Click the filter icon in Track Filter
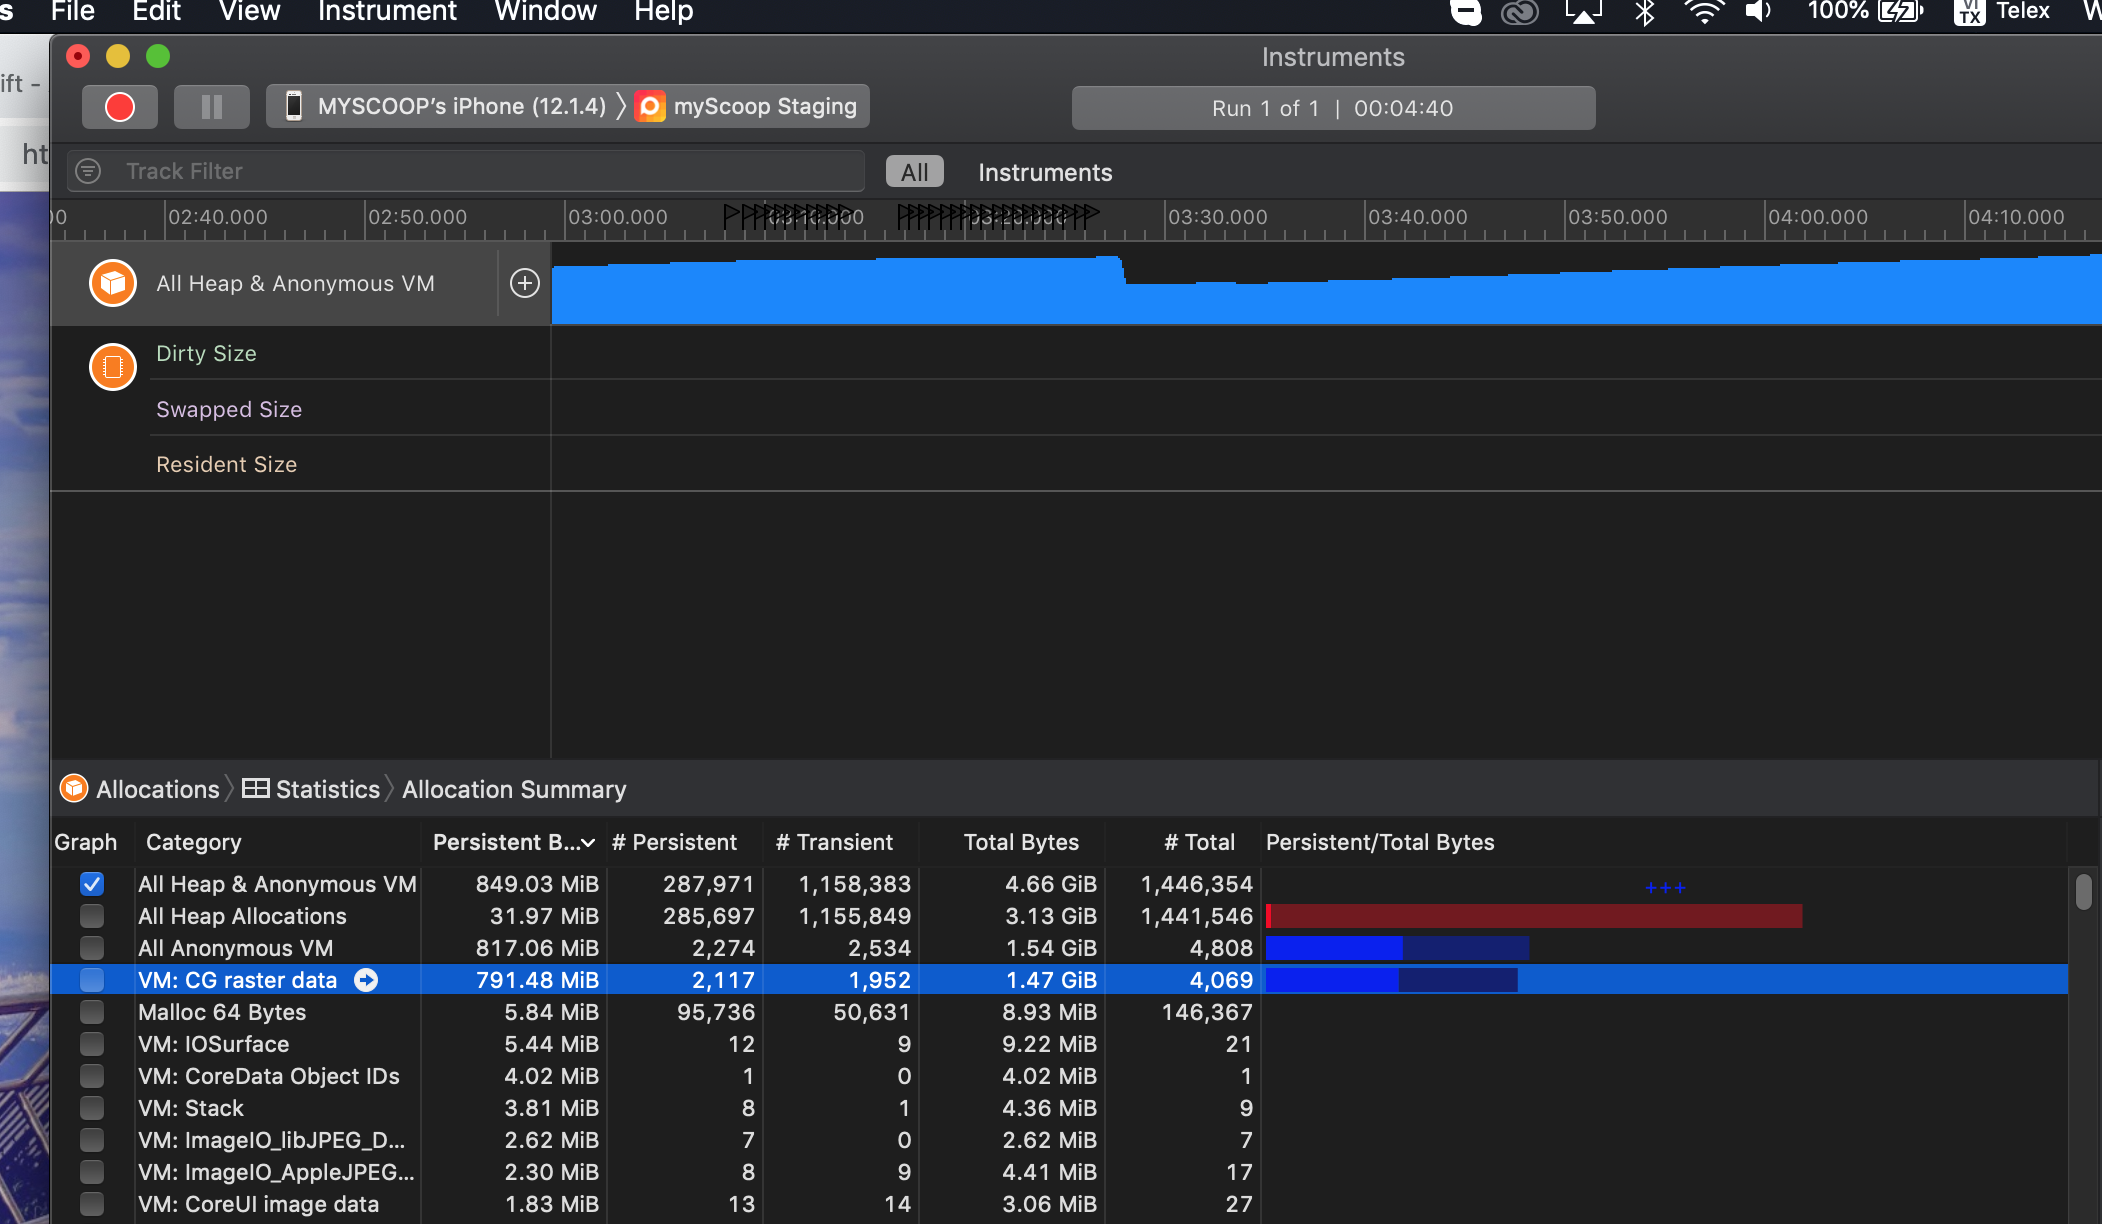The width and height of the screenshot is (2102, 1224). [x=89, y=171]
